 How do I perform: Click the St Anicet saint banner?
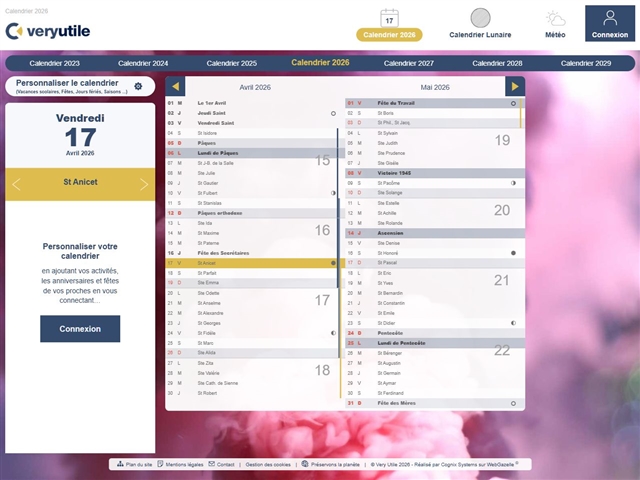pyautogui.click(x=80, y=182)
